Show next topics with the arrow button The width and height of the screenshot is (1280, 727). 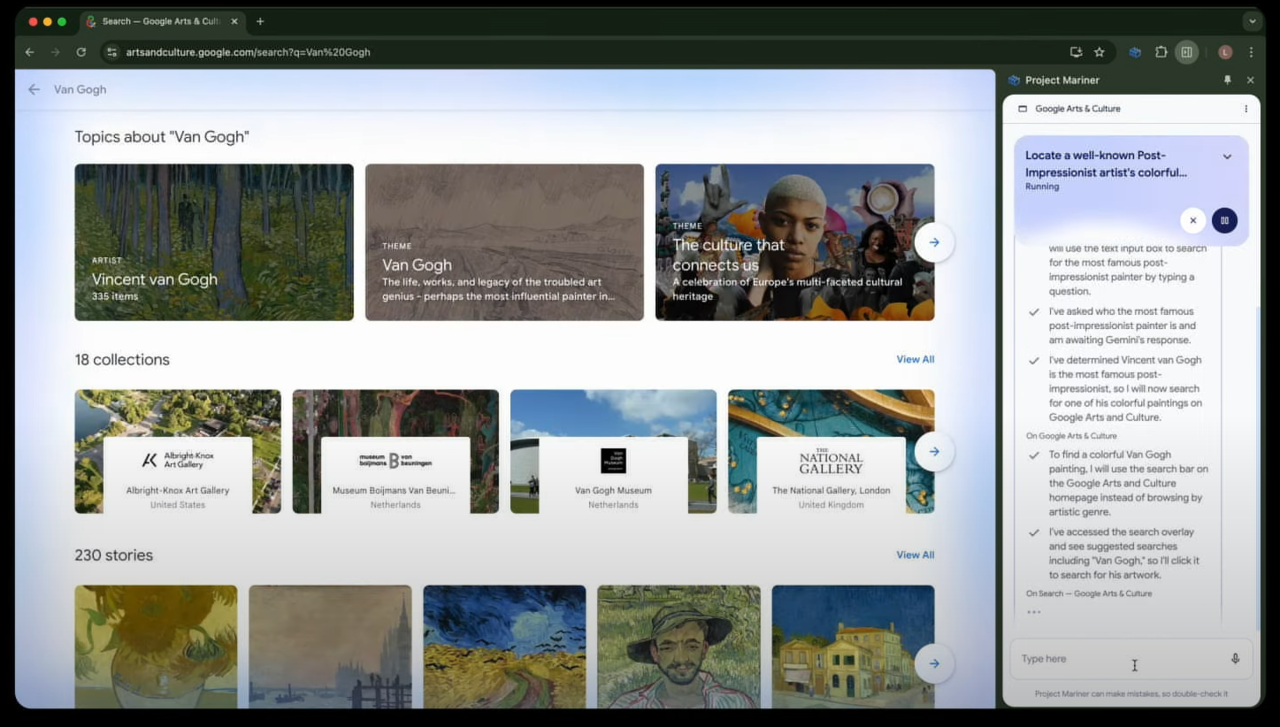tap(933, 242)
